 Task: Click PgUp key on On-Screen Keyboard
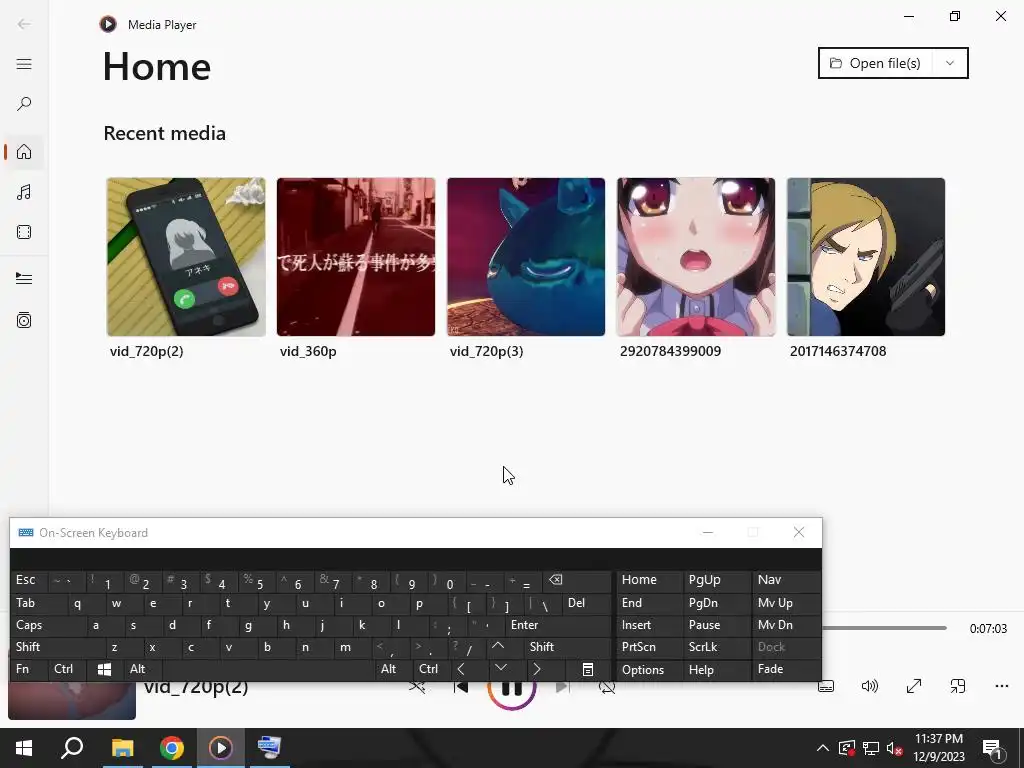tap(716, 580)
